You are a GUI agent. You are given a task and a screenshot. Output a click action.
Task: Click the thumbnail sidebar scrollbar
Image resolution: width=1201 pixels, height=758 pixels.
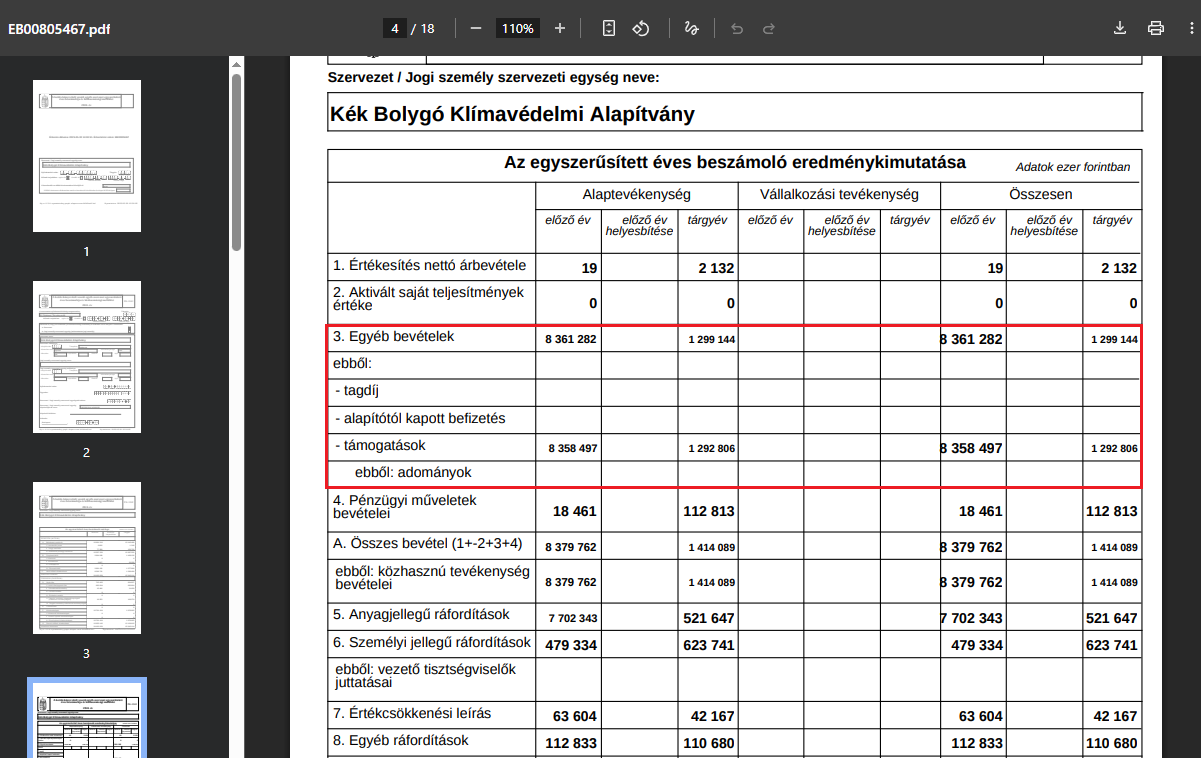coord(236,160)
